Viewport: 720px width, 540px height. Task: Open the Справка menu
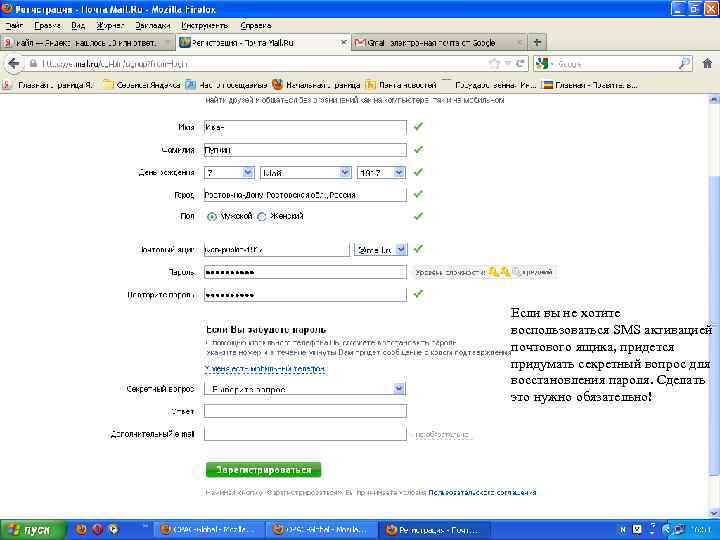point(256,26)
